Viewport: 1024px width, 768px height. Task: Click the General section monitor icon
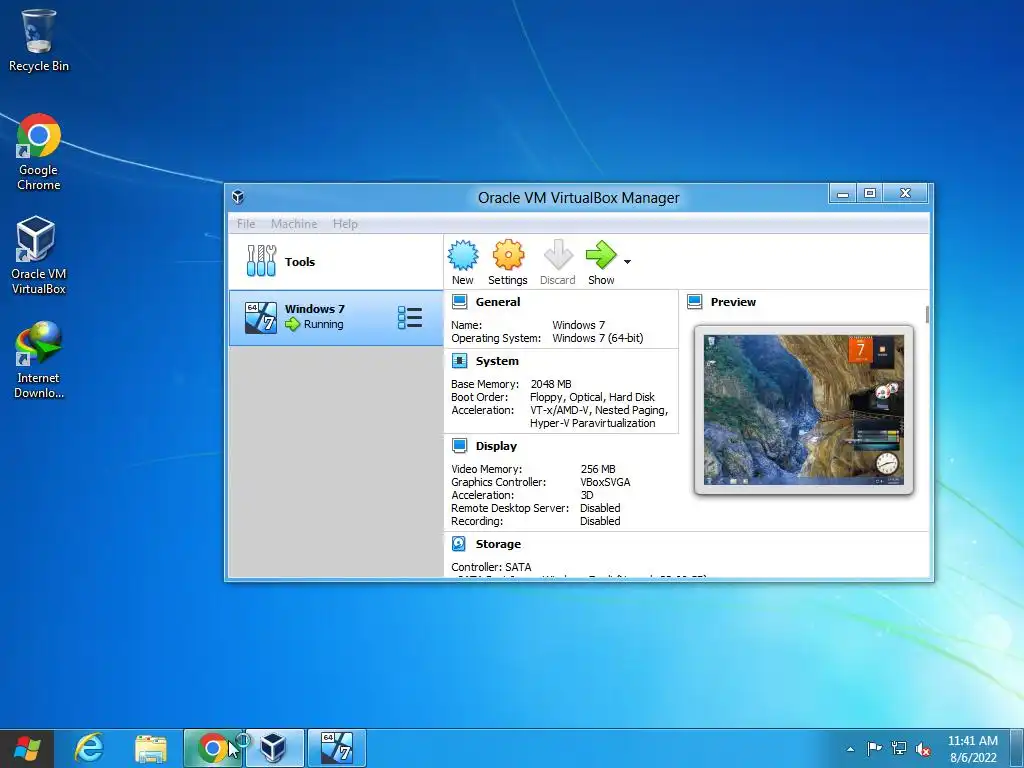pos(460,302)
